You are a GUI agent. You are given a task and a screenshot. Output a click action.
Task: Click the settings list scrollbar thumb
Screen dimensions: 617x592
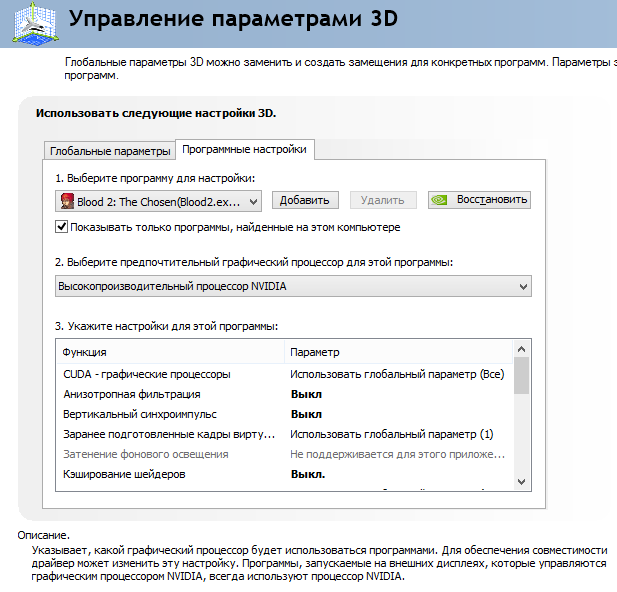coord(521,376)
